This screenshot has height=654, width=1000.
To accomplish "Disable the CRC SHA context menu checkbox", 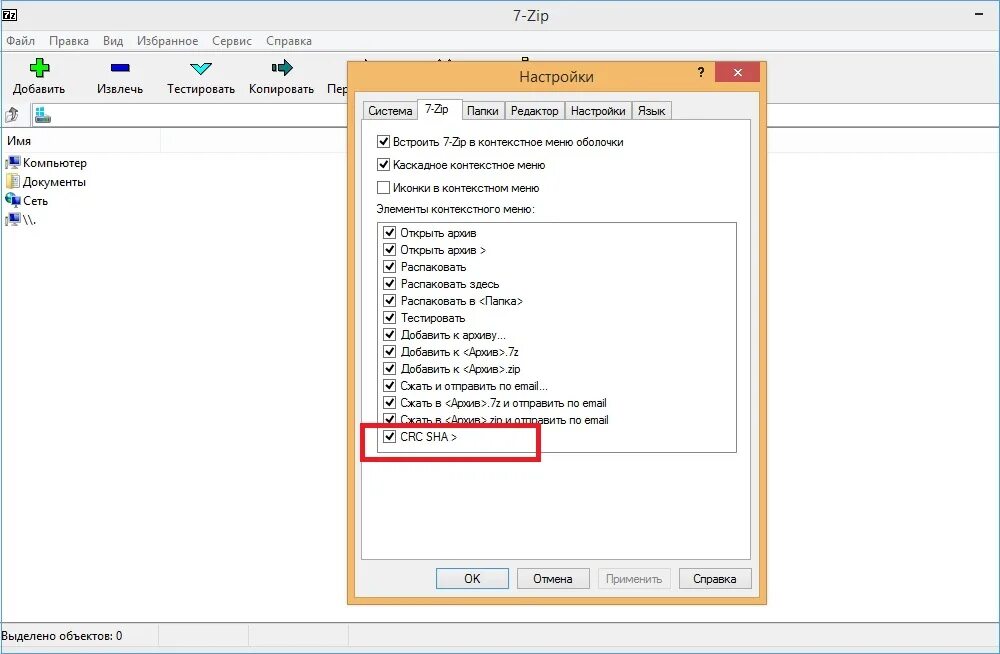I will [x=389, y=436].
